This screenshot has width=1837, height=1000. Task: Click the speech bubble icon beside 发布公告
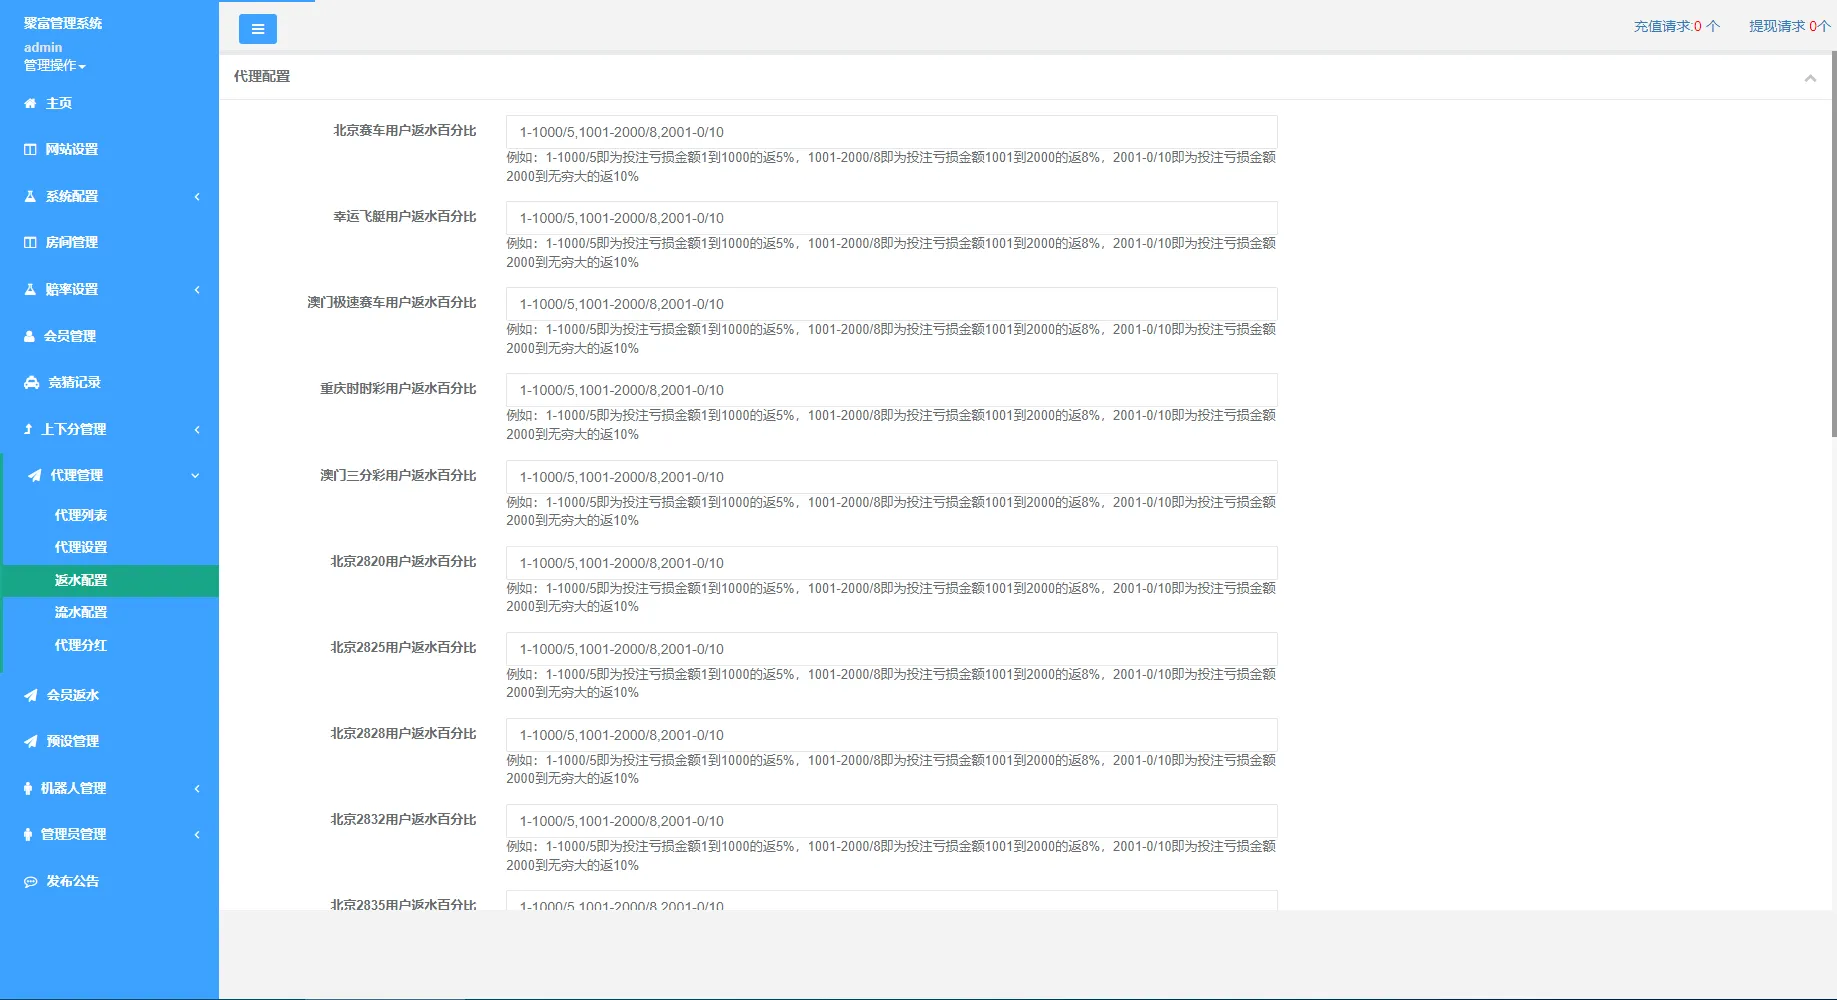[31, 882]
